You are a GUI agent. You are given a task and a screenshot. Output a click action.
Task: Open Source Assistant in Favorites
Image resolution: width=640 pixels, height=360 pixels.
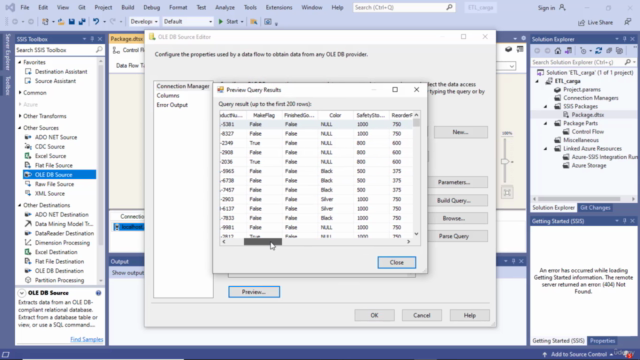[55, 81]
